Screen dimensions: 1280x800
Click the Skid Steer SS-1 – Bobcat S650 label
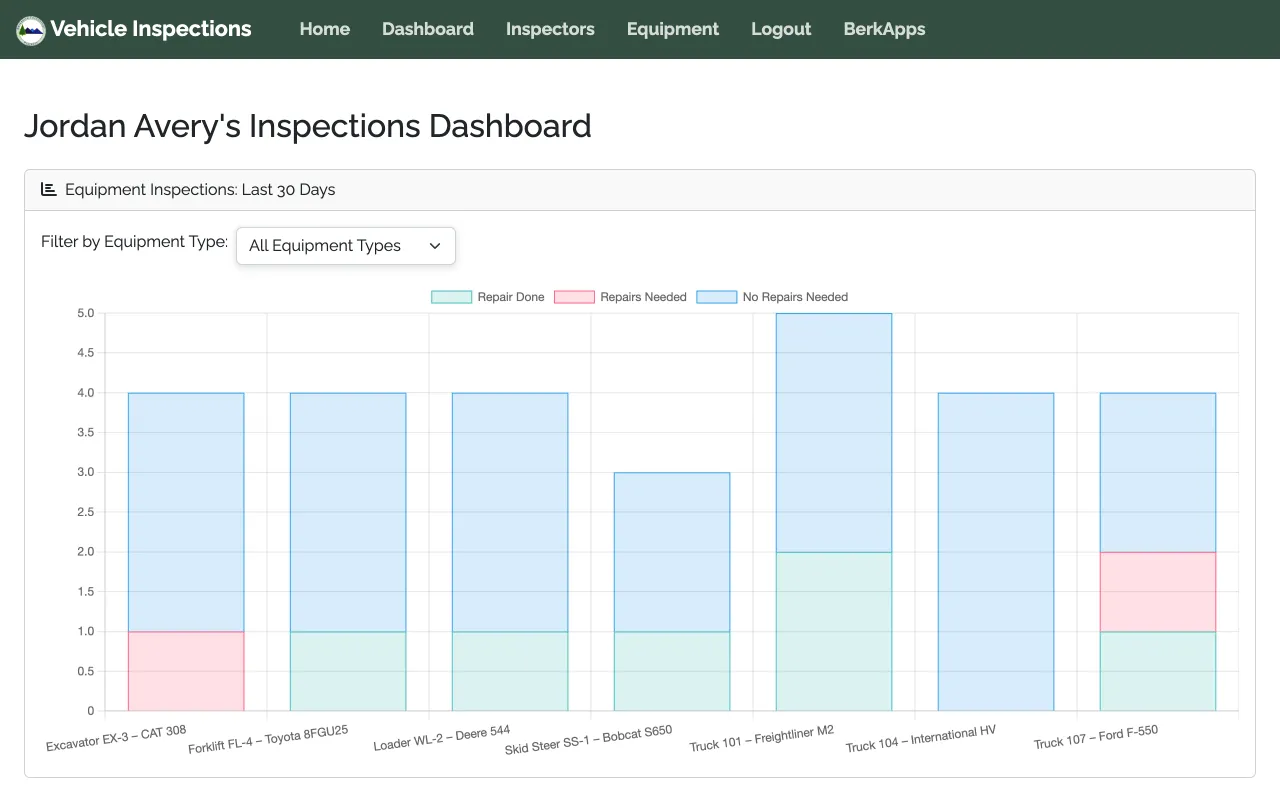[x=588, y=739]
